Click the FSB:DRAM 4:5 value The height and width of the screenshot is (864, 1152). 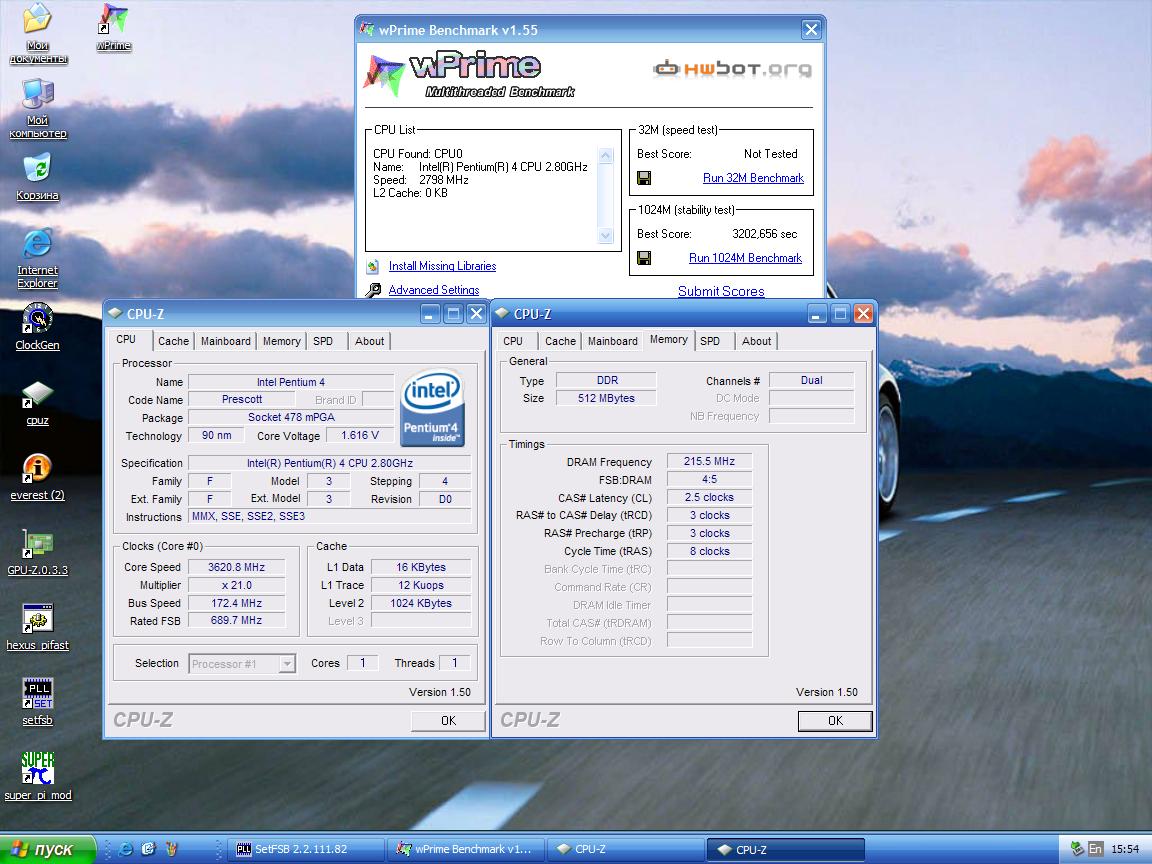click(x=709, y=479)
